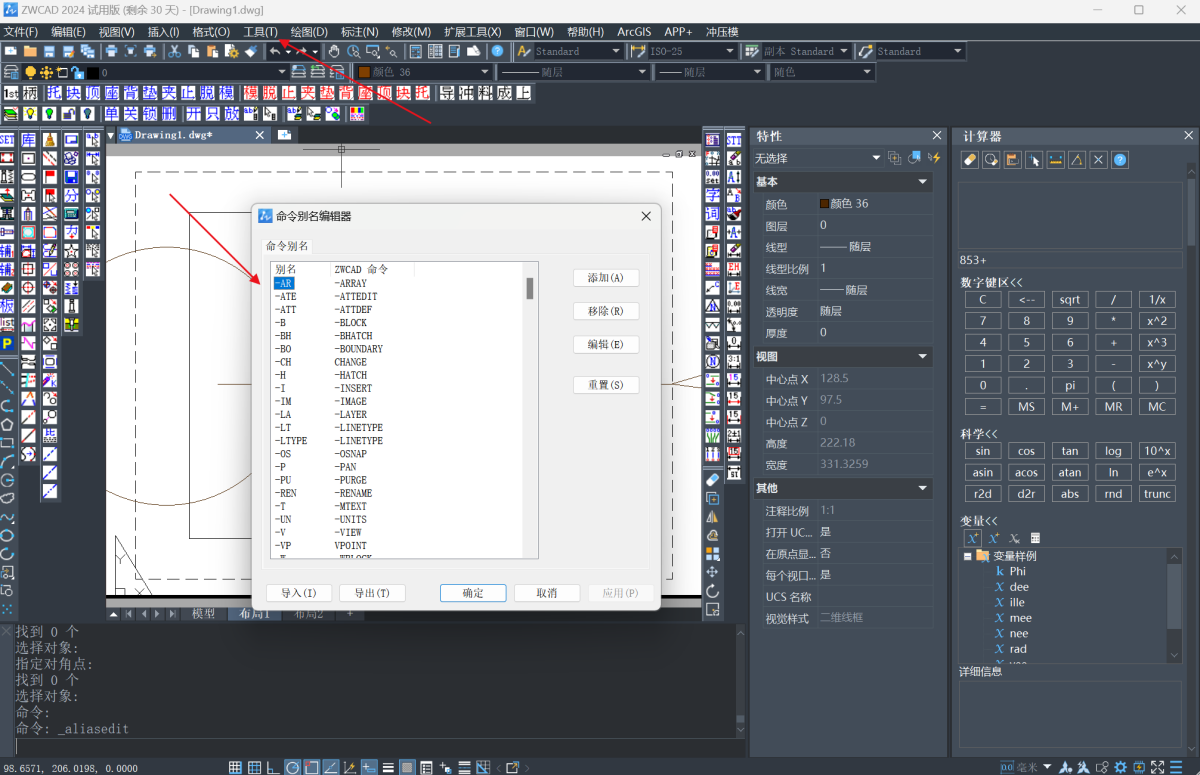Collapse the 视图 section in Properties
The height and width of the screenshot is (775, 1200).
click(x=923, y=357)
